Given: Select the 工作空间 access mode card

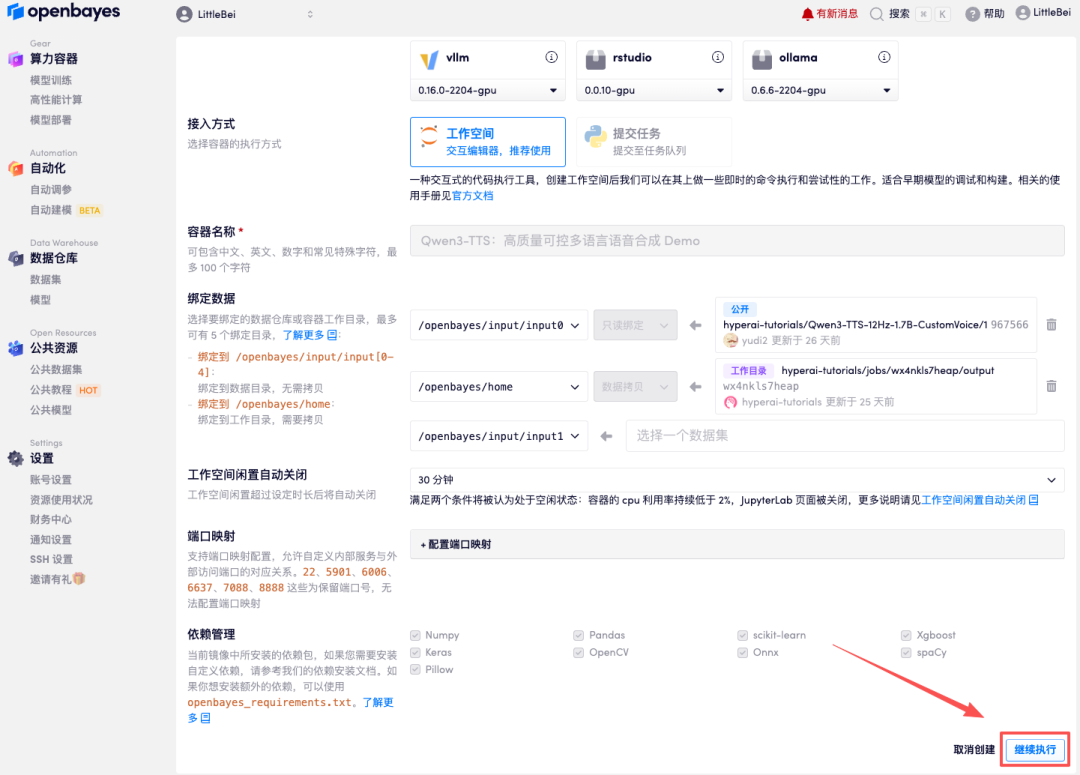Looking at the screenshot, I should click(x=488, y=142).
